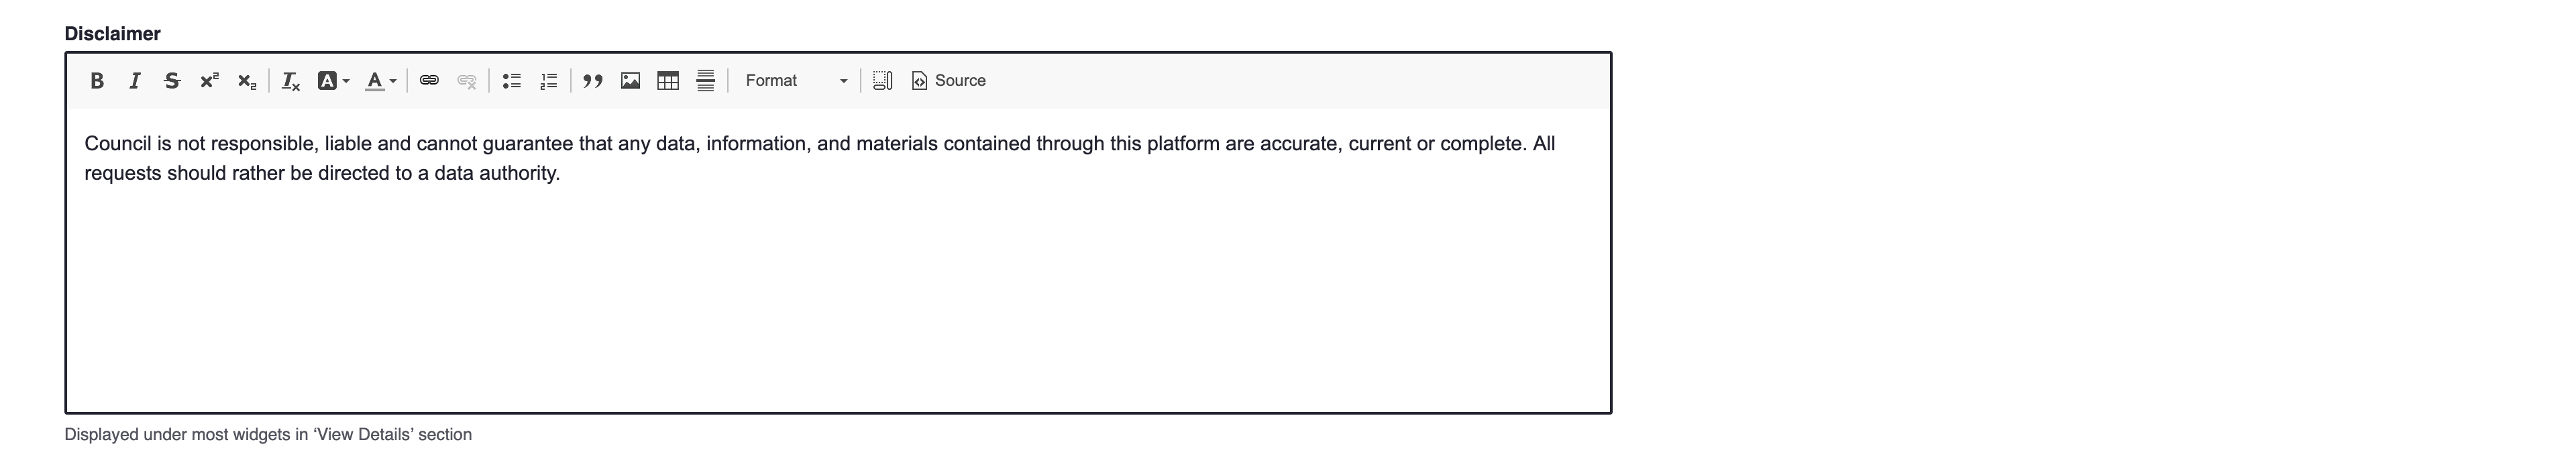Screen dimensions: 2576x475
Task: Insert a horizontal line
Action: 706,81
